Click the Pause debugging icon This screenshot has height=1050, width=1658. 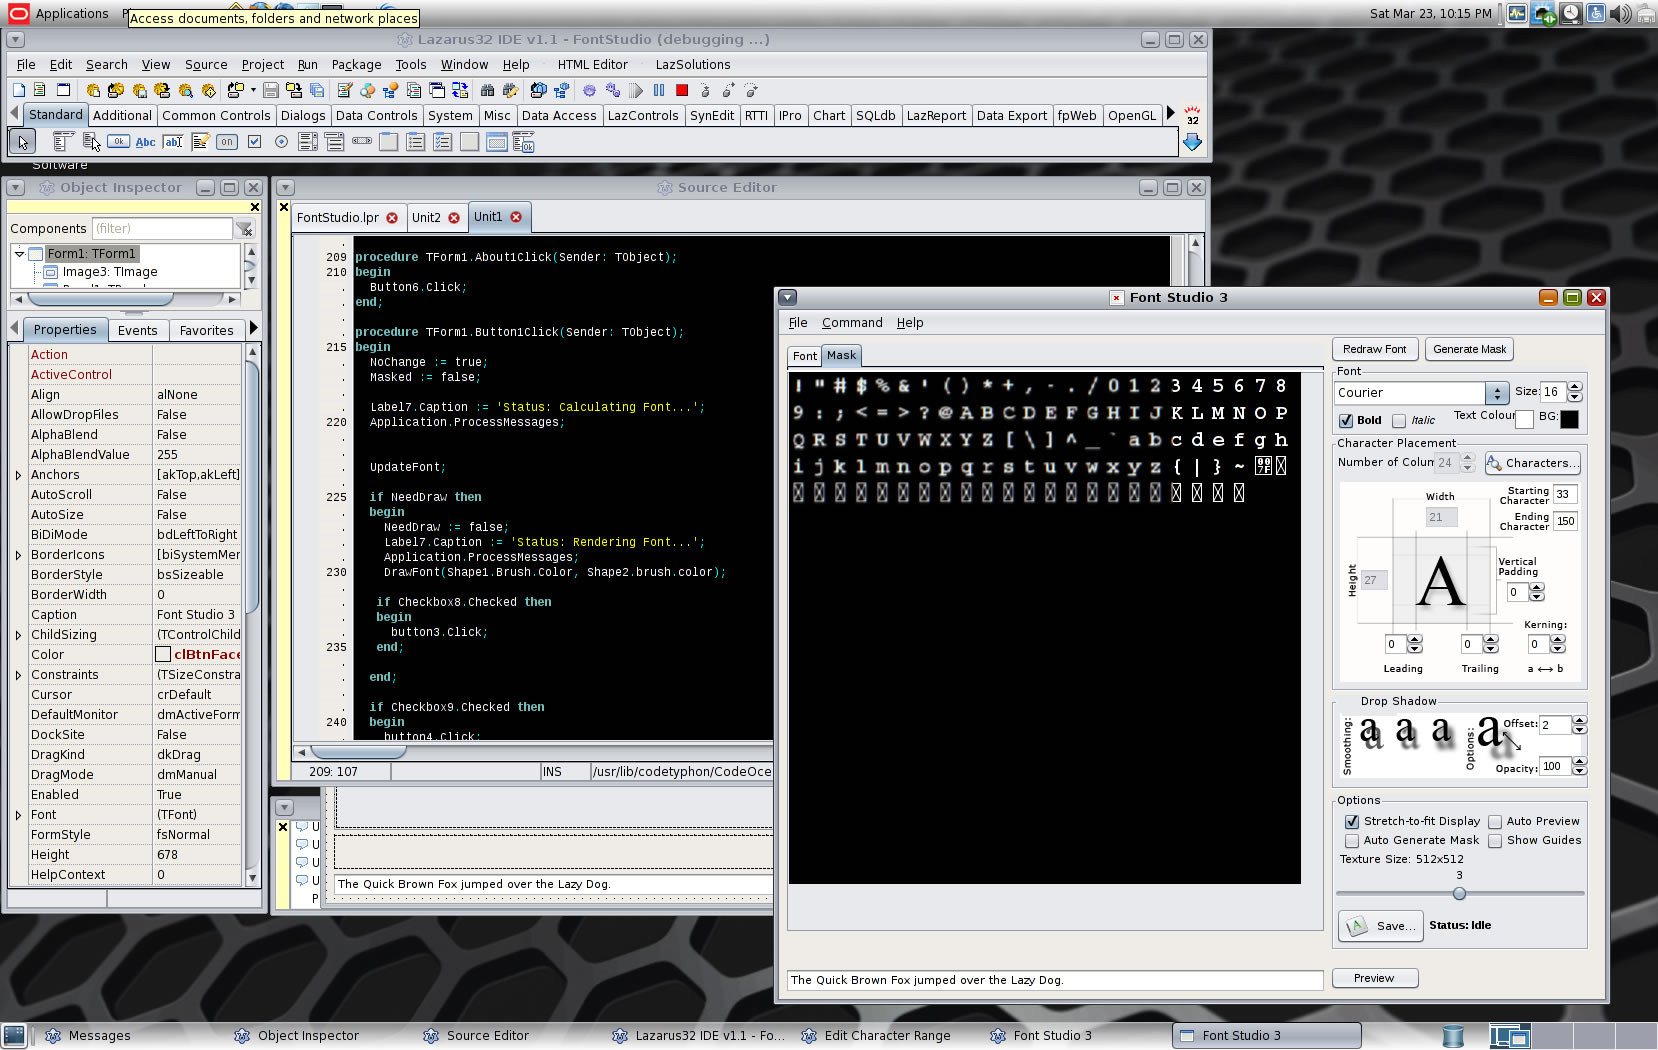pyautogui.click(x=659, y=90)
